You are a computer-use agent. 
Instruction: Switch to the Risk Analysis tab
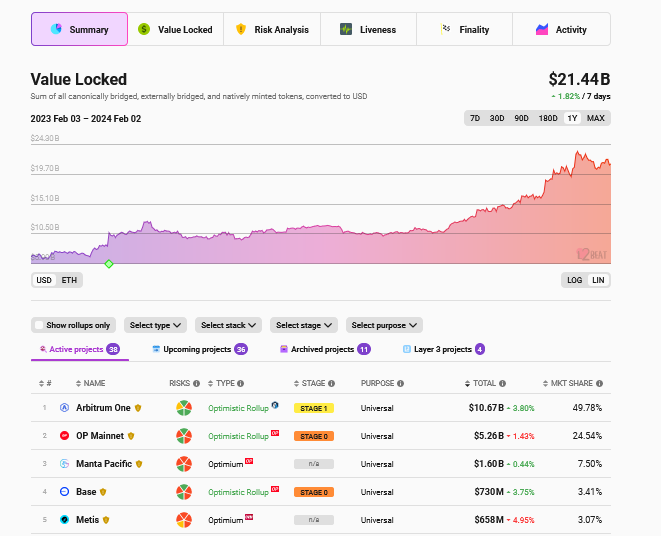pyautogui.click(x=272, y=30)
